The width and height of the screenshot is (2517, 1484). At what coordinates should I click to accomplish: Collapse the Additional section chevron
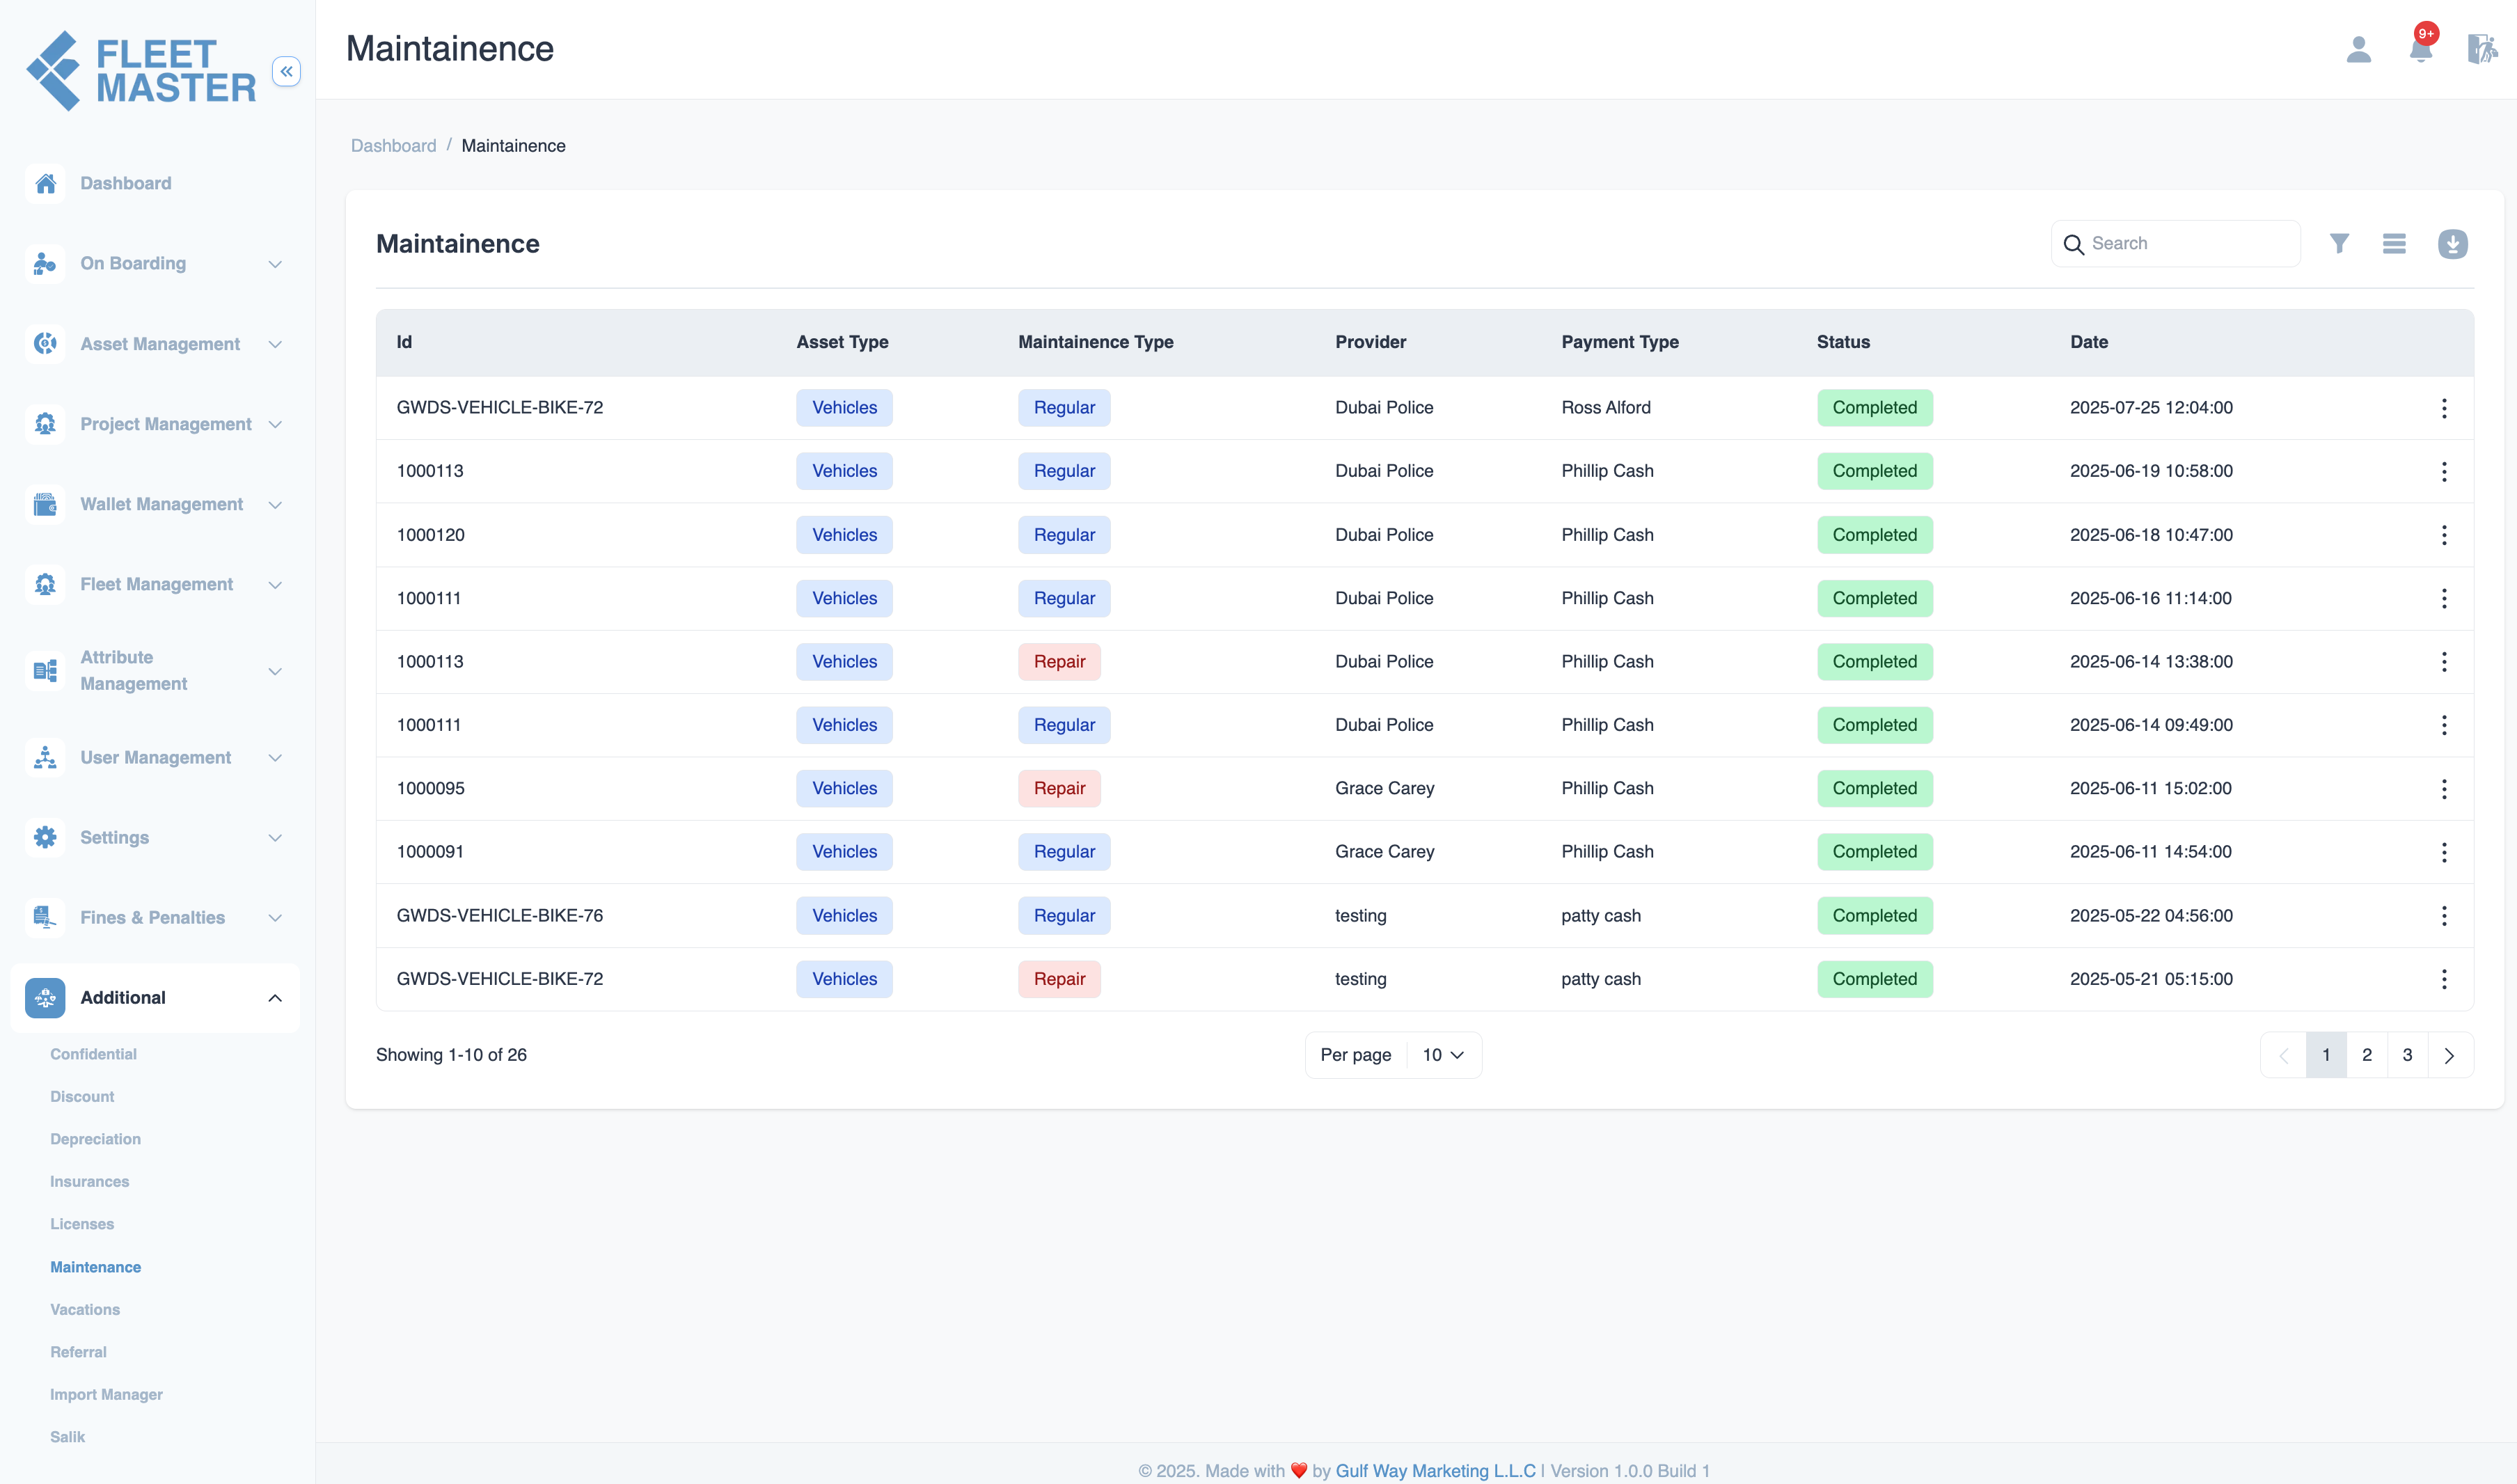(275, 998)
